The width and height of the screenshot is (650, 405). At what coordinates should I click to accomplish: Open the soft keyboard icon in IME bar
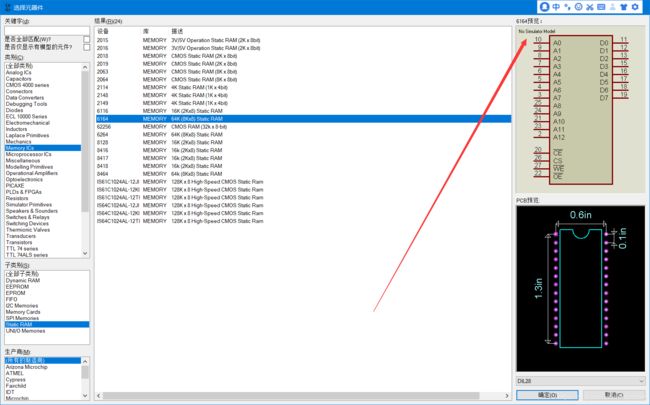tap(601, 7)
